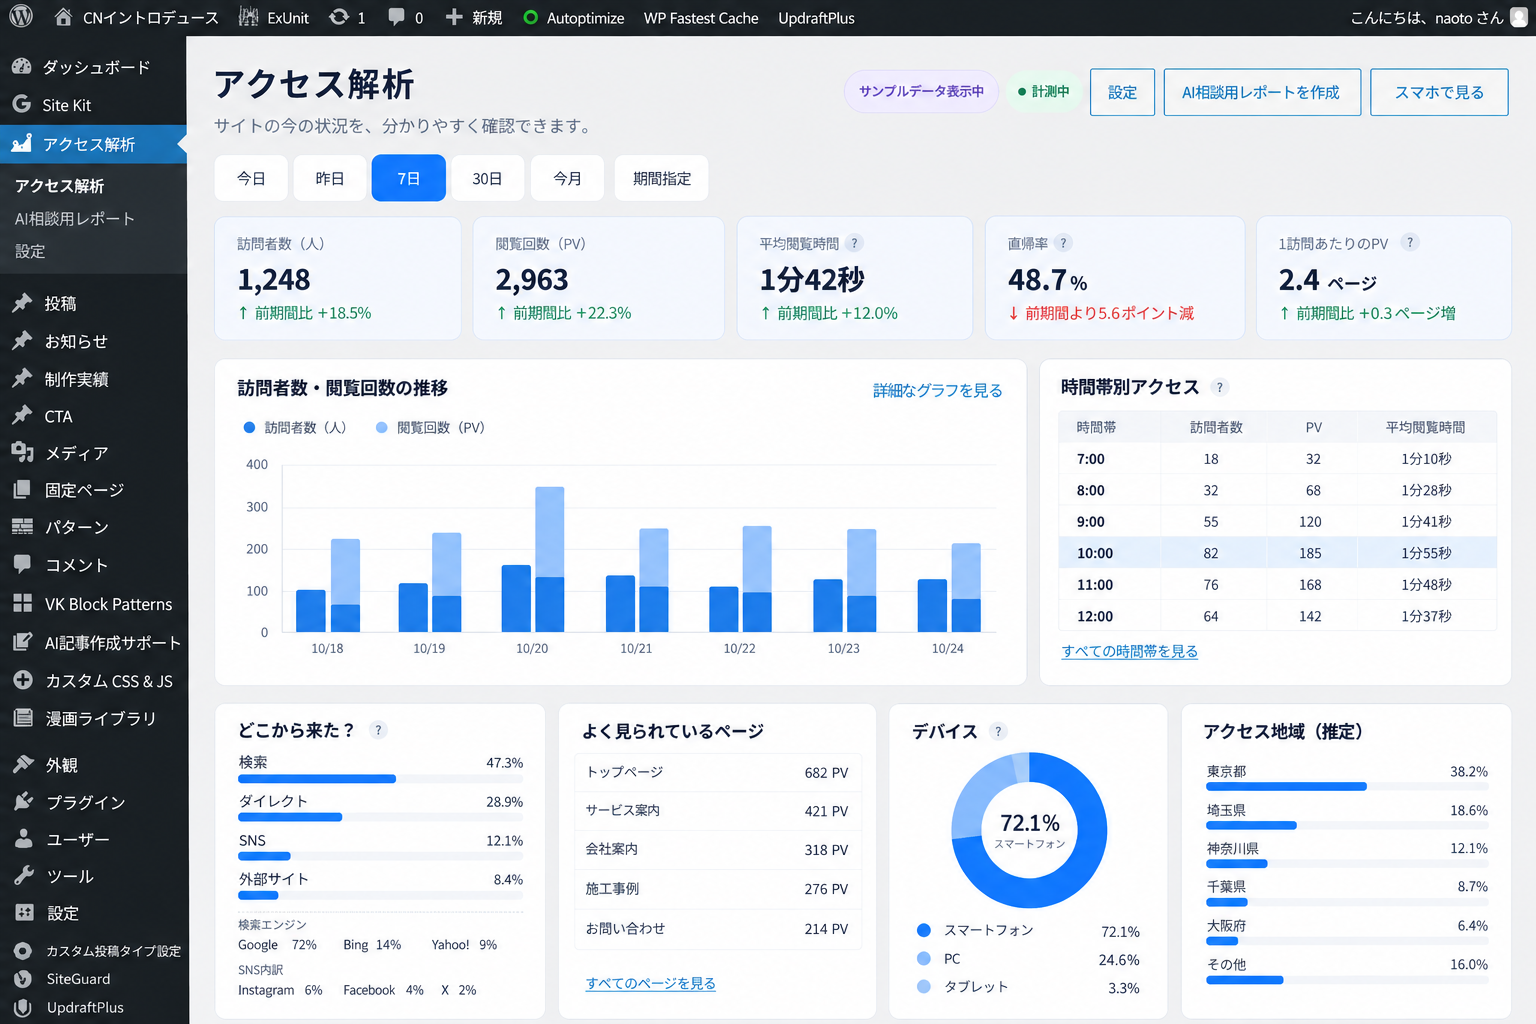
Task: Open the 新規 menu in admin bar
Action: click(x=474, y=17)
